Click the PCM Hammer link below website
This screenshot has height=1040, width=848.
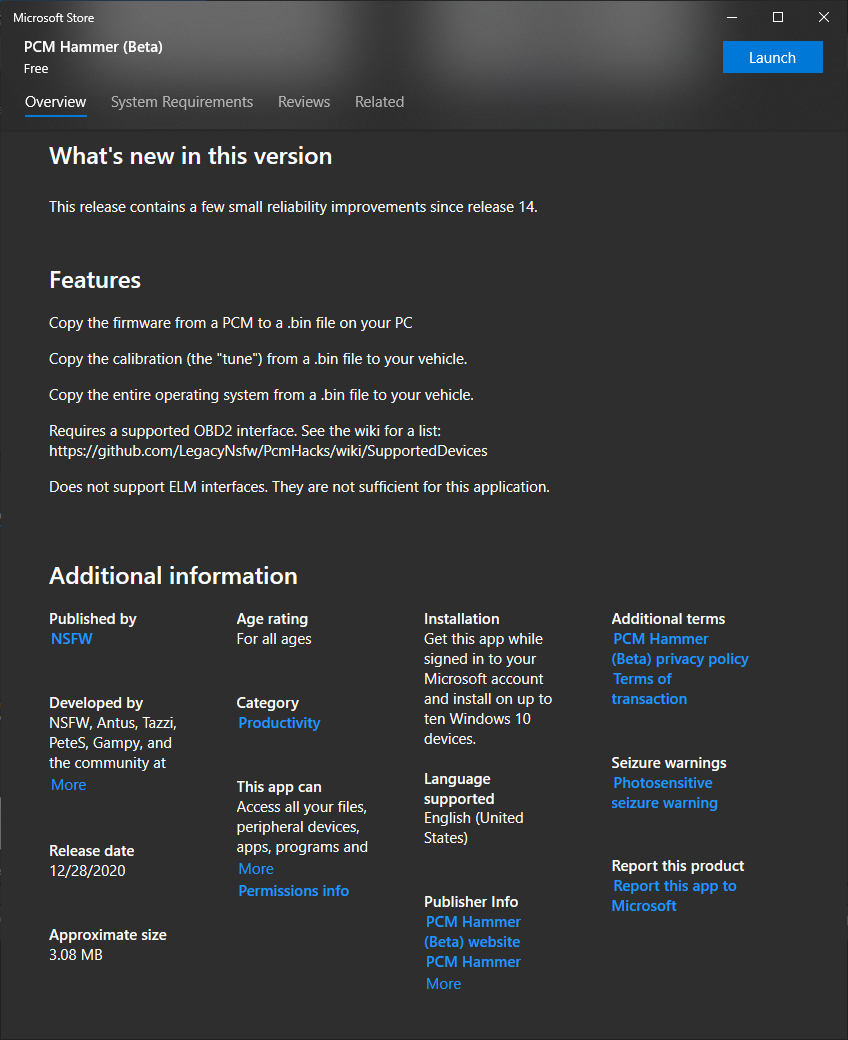coord(473,961)
